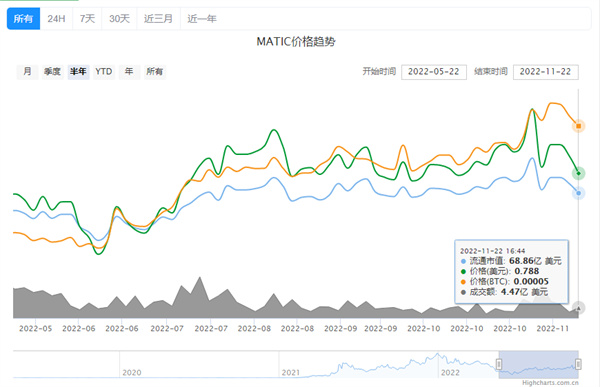Image resolution: width=600 pixels, height=387 pixels.
Task: Click the shaded navigator selection area
Action: (538, 364)
